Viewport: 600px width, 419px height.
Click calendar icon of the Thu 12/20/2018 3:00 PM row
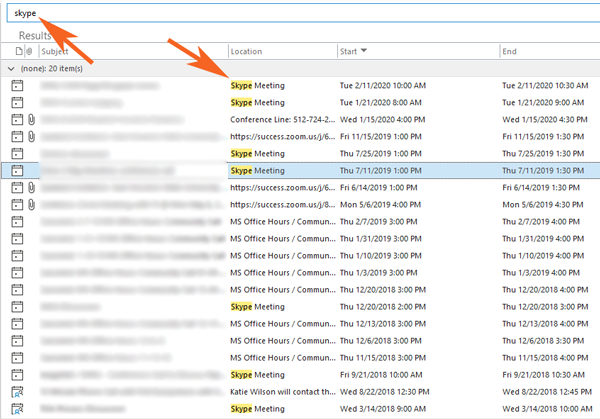tap(17, 290)
